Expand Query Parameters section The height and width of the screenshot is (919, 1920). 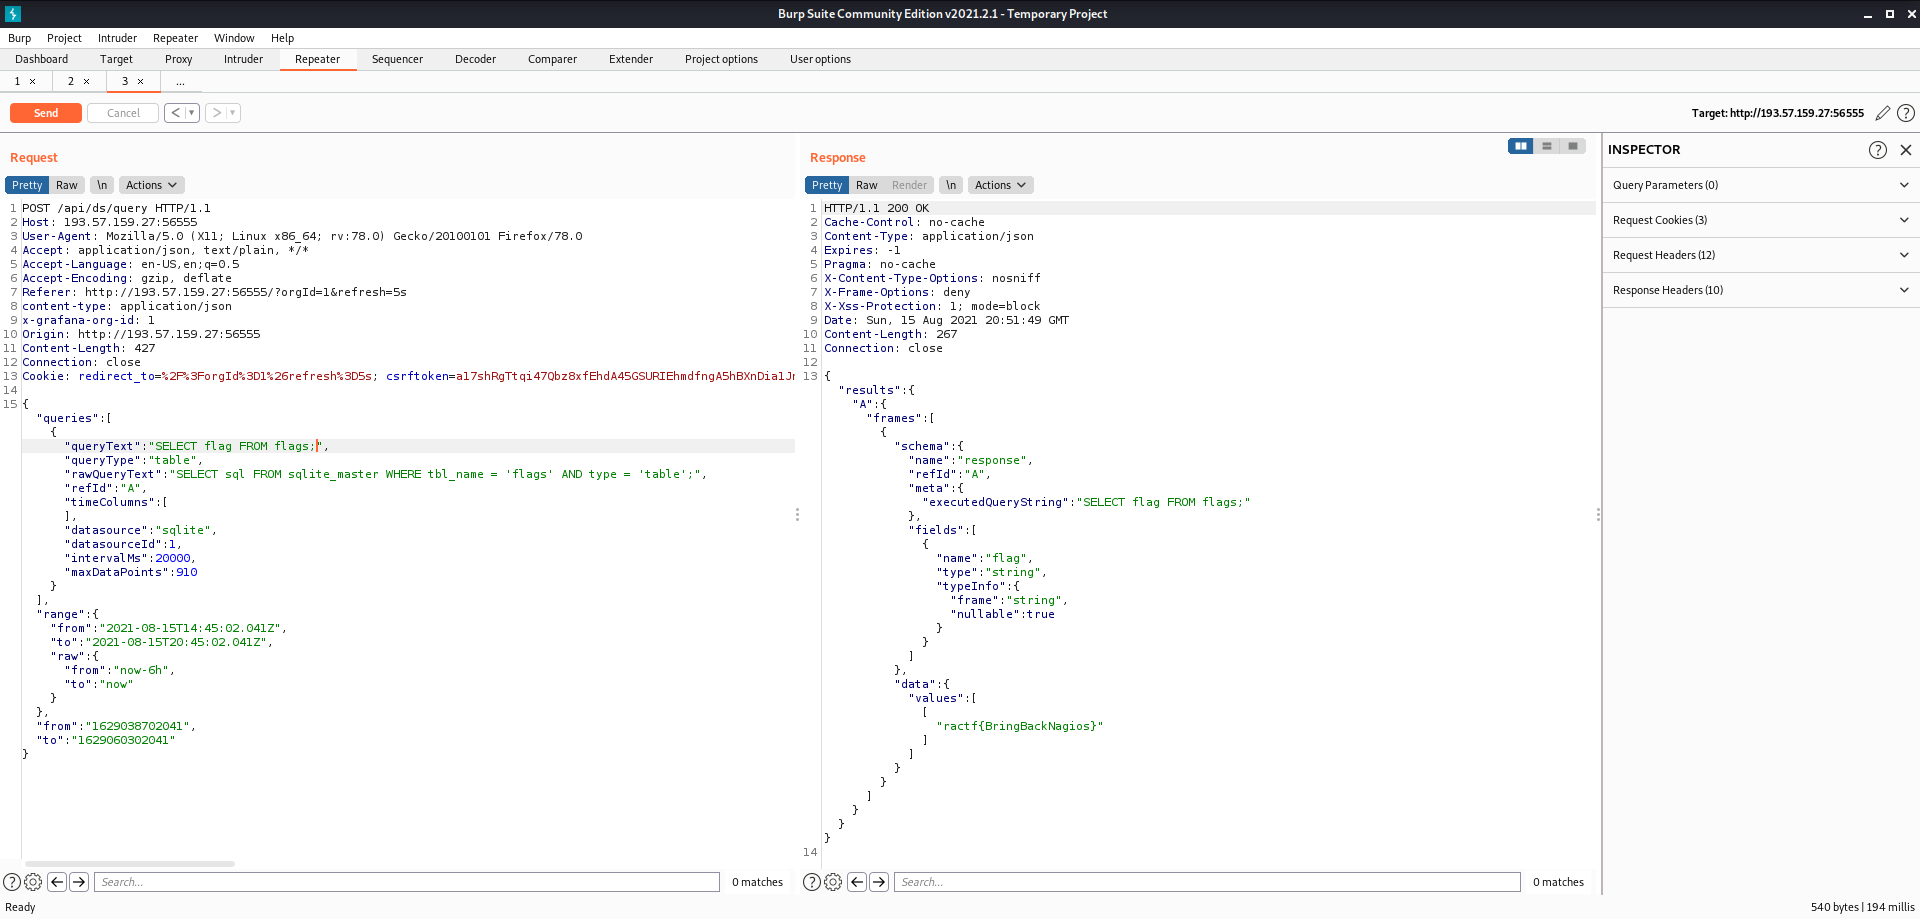click(1761, 185)
